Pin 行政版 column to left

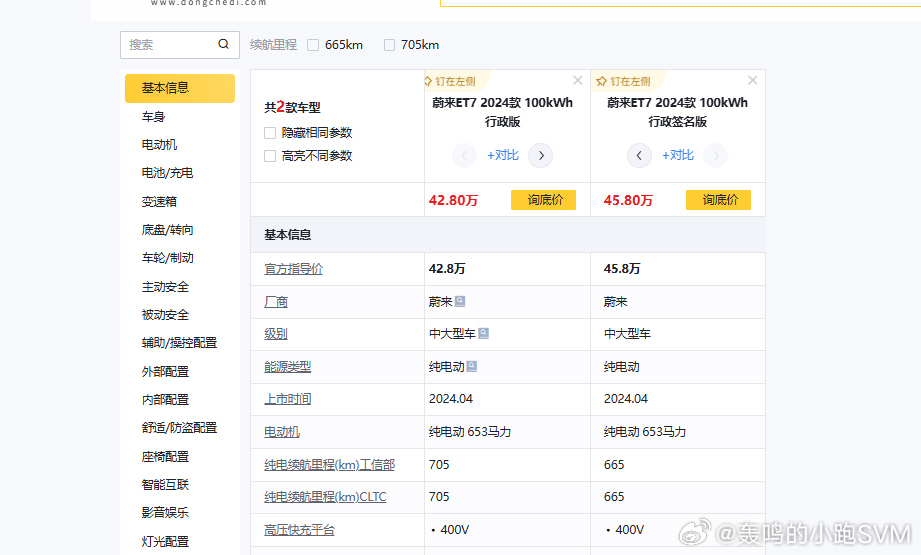point(450,81)
